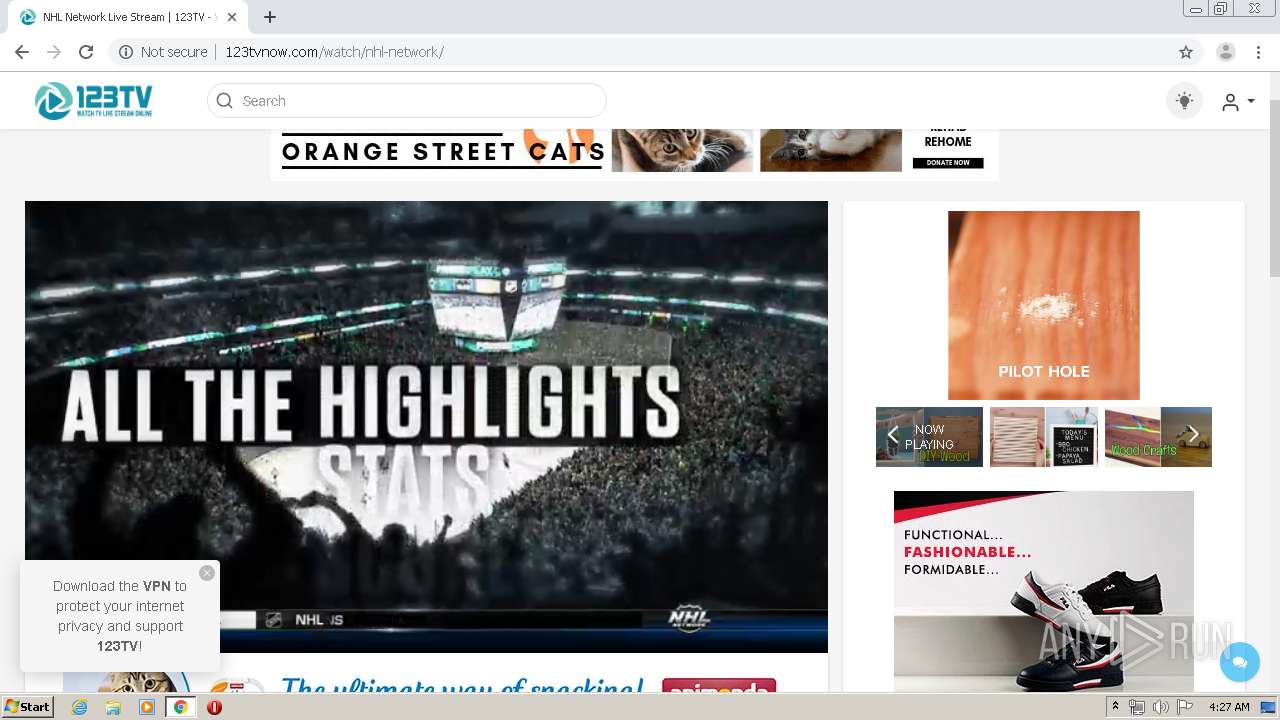Image resolution: width=1280 pixels, height=720 pixels.
Task: Open the Chrome profile avatar menu
Action: [x=1226, y=52]
